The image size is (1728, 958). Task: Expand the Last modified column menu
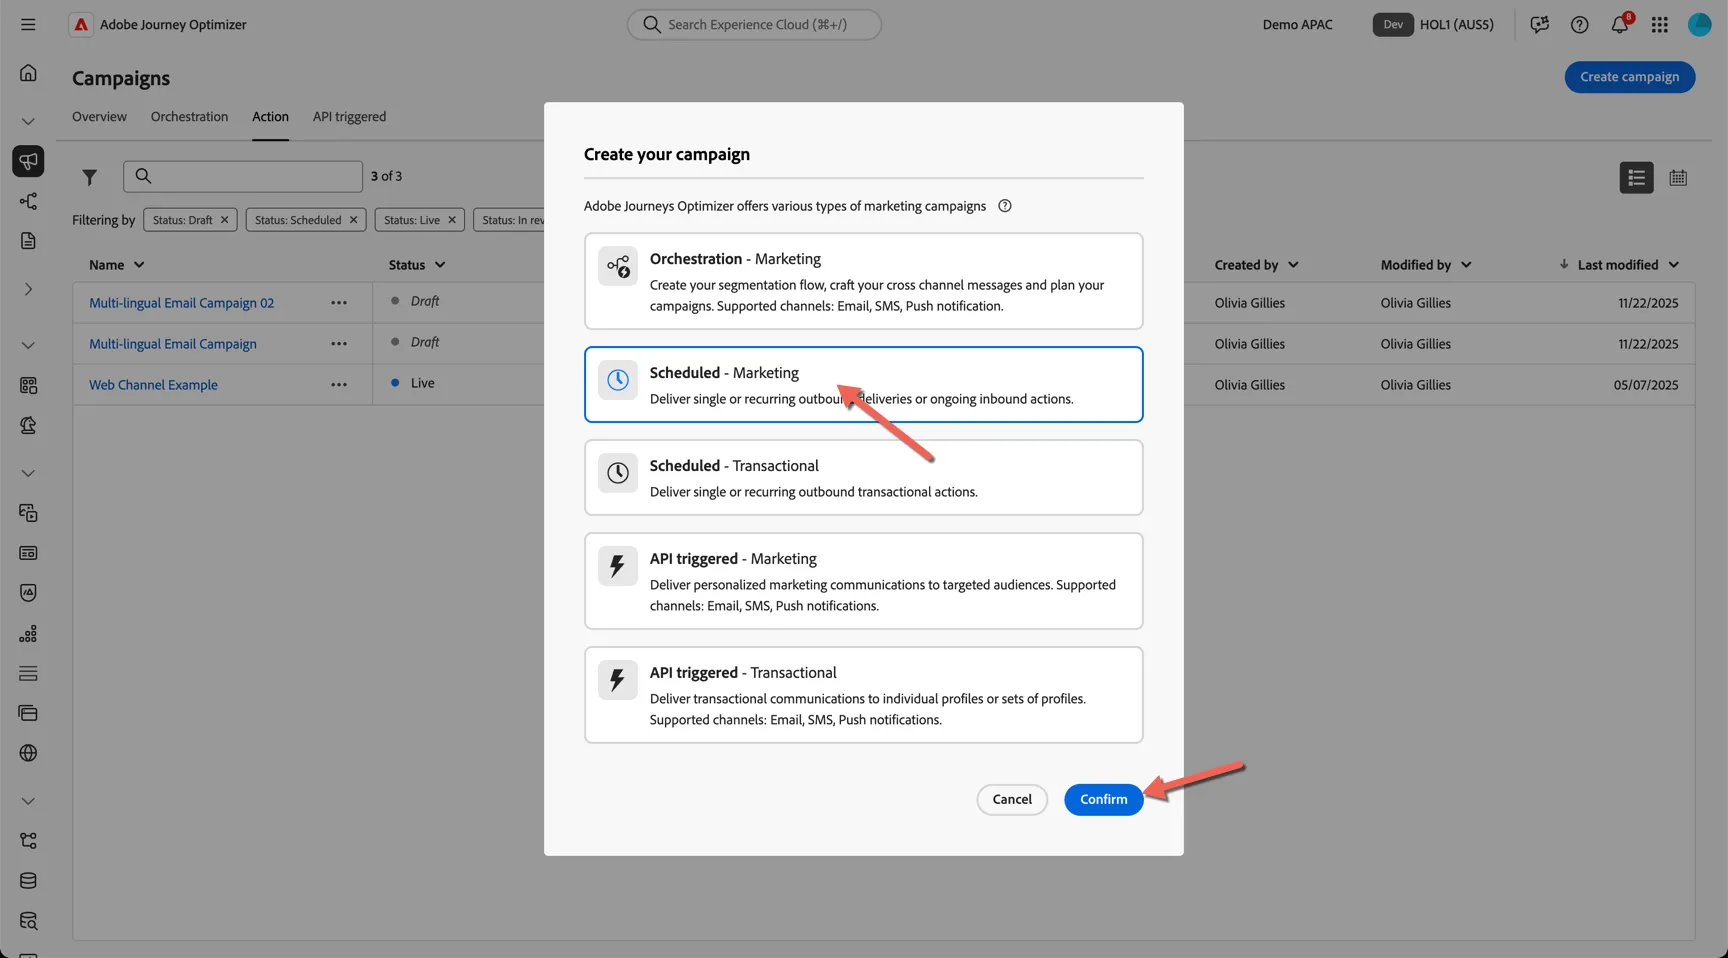1674,265
